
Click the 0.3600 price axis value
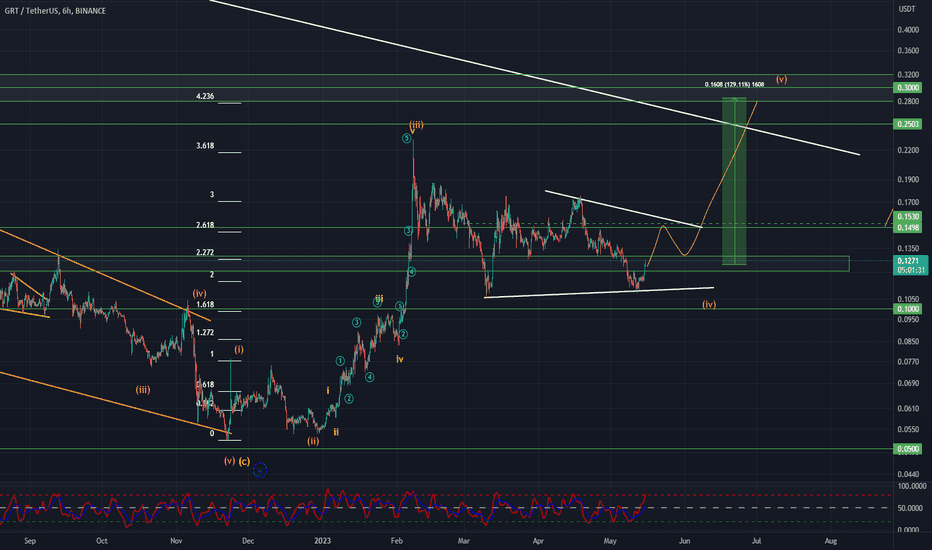coord(908,51)
